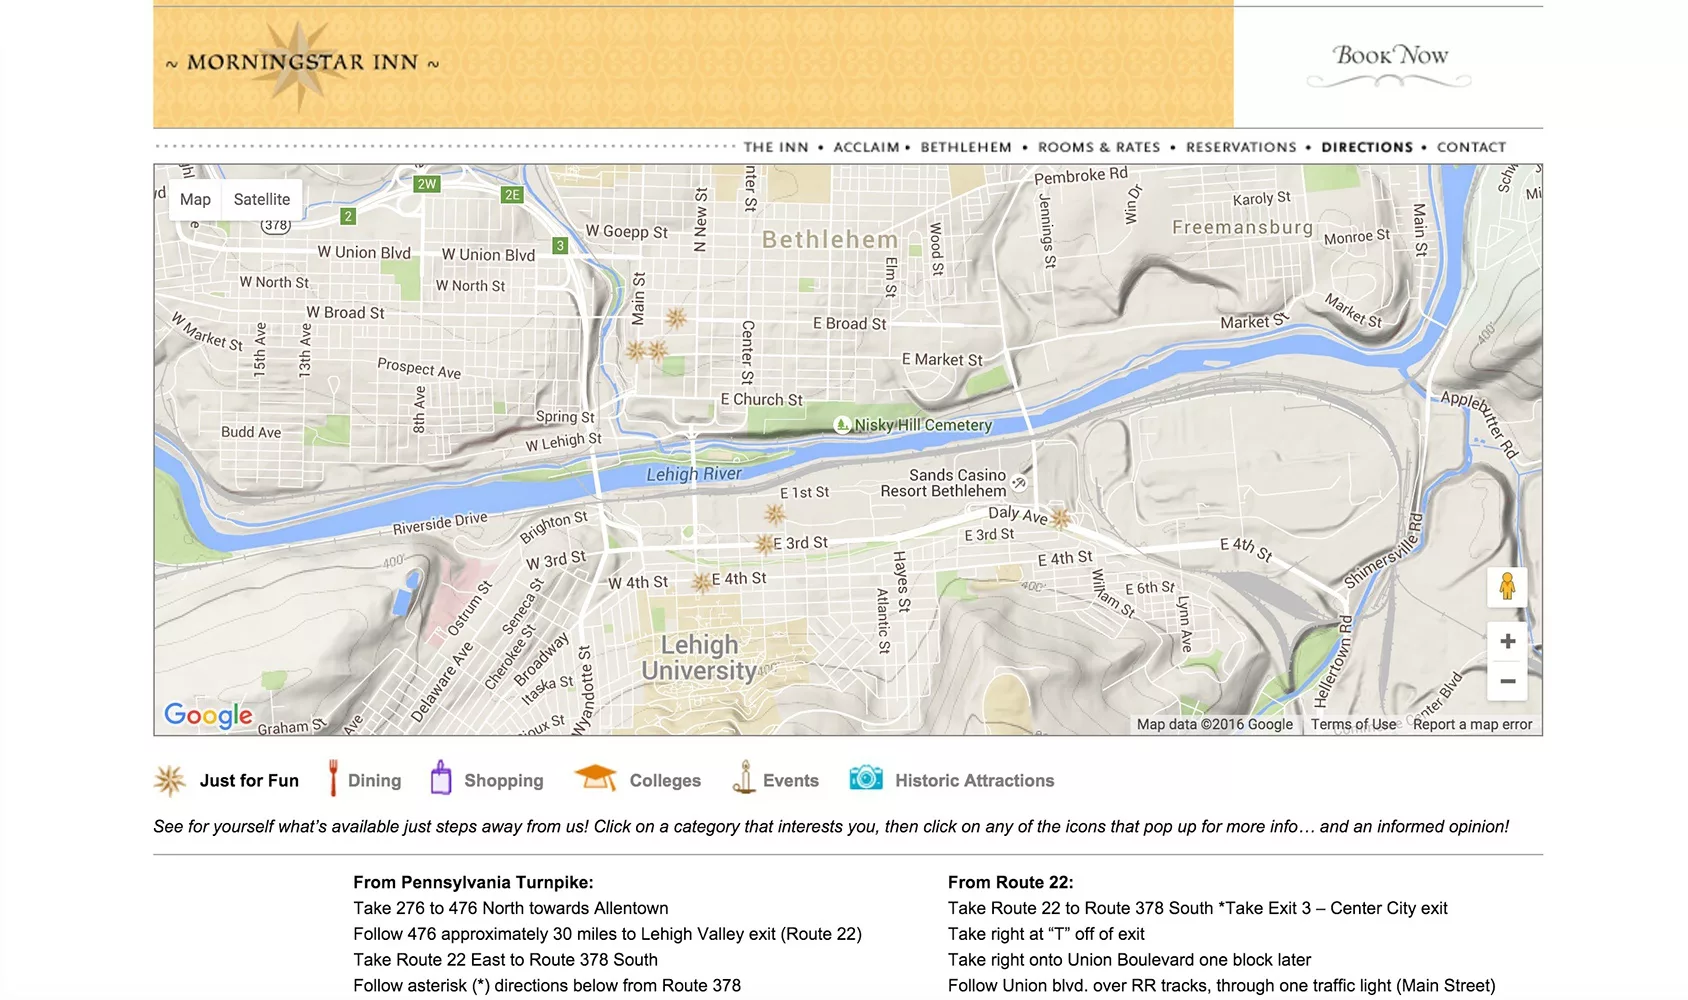
Task: Go to the Reservations page
Action: pos(1241,147)
